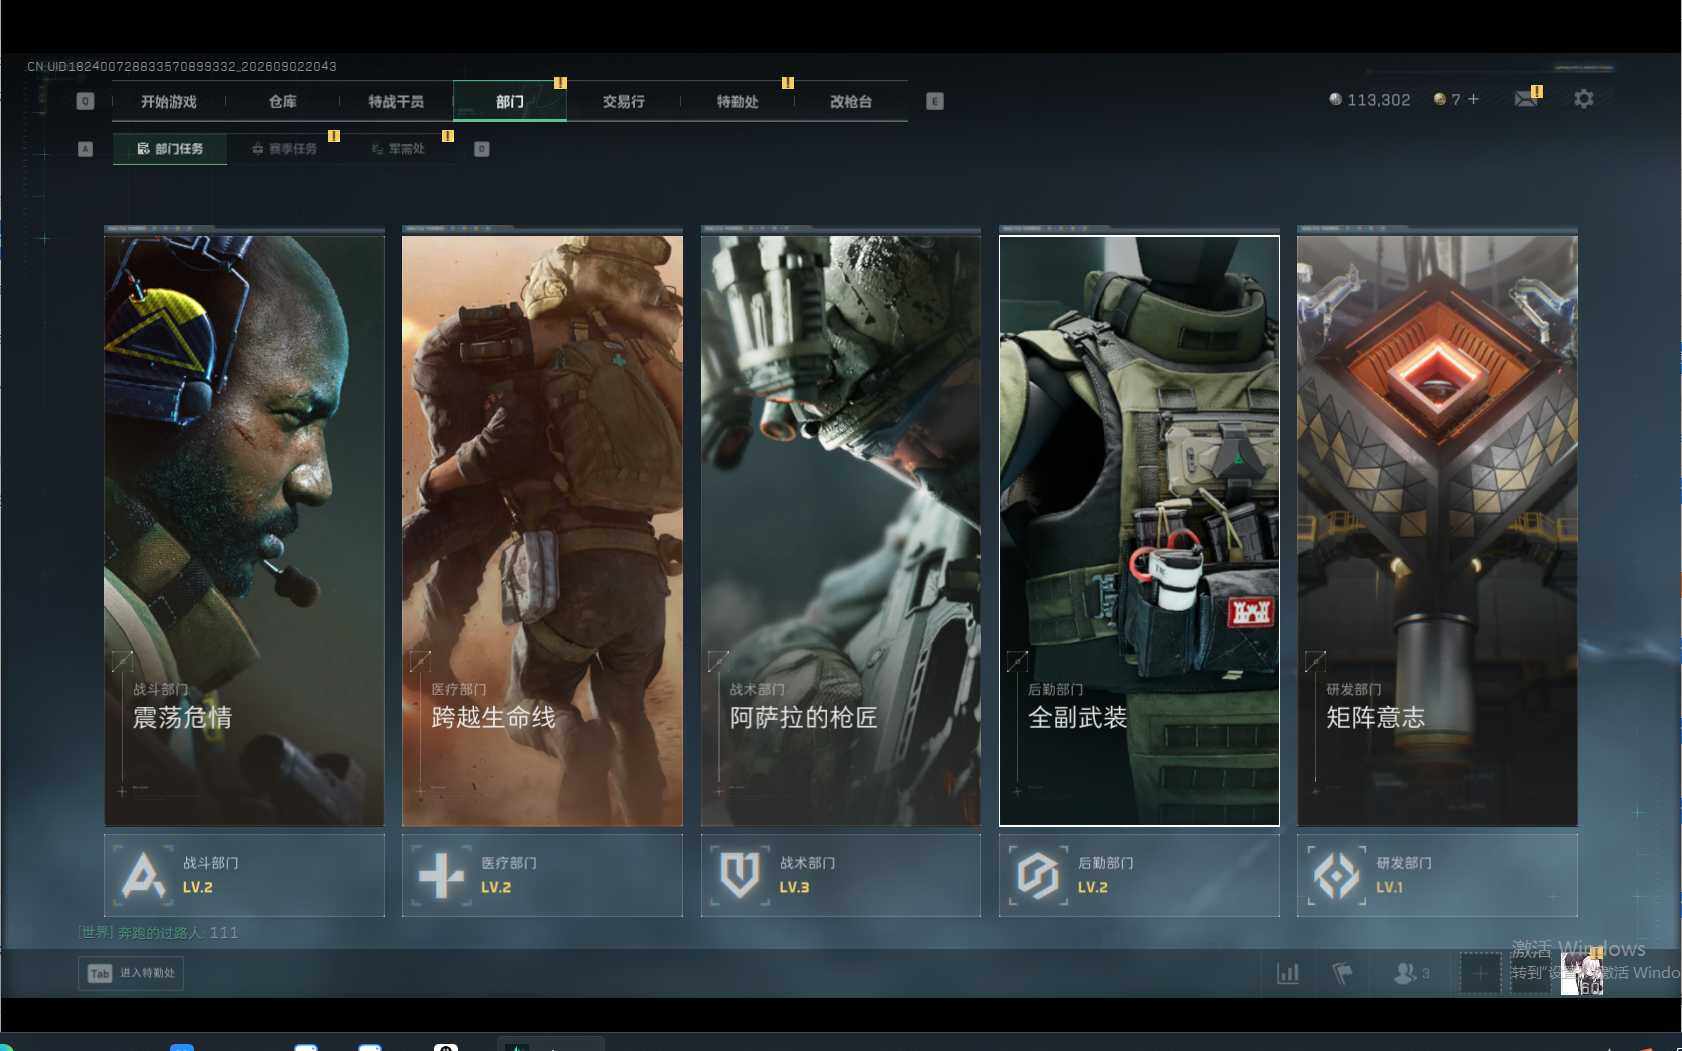1682x1051 pixels.
Task: Click the 全副武装 mission title text
Action: [x=1078, y=718]
